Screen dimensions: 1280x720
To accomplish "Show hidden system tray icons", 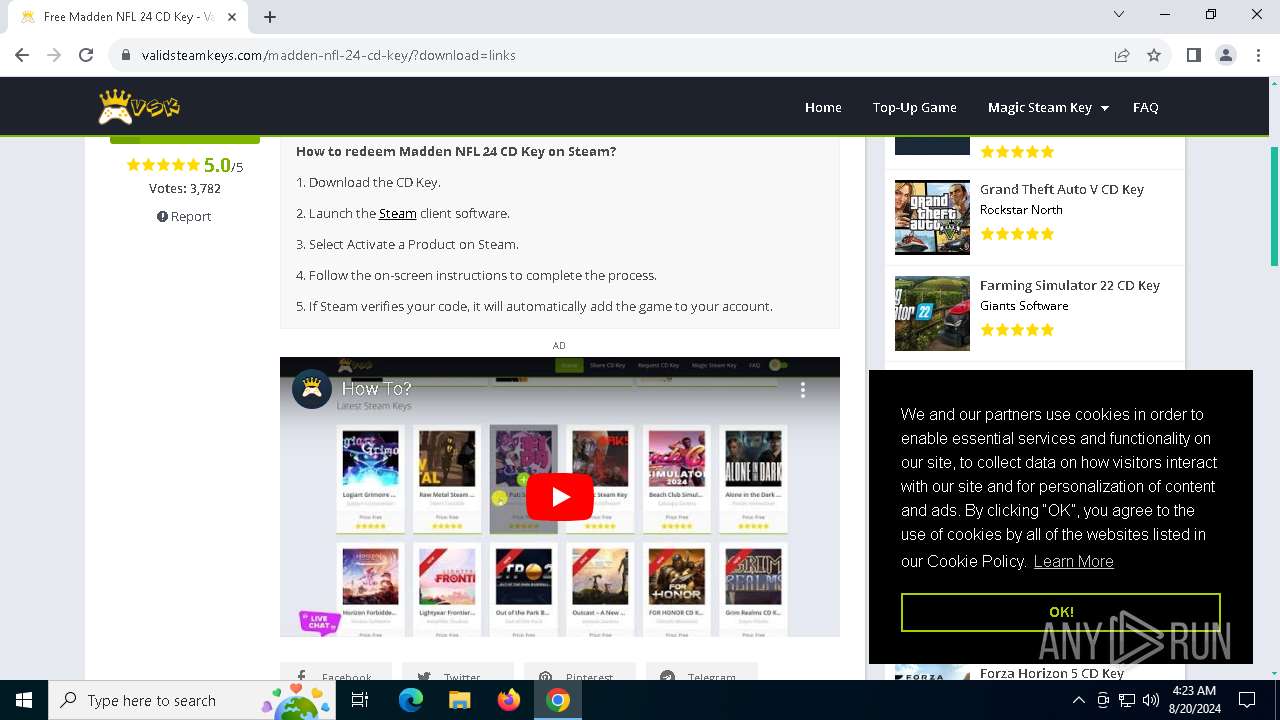I will pyautogui.click(x=1078, y=701).
